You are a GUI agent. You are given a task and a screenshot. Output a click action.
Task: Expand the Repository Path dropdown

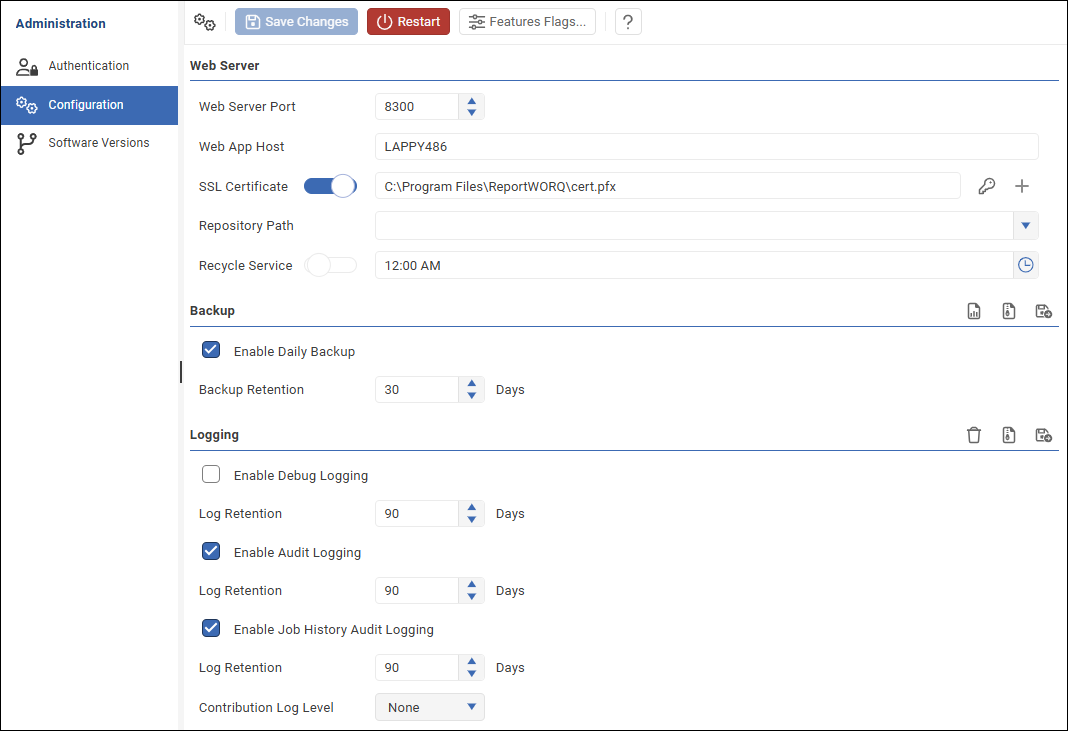[1025, 226]
